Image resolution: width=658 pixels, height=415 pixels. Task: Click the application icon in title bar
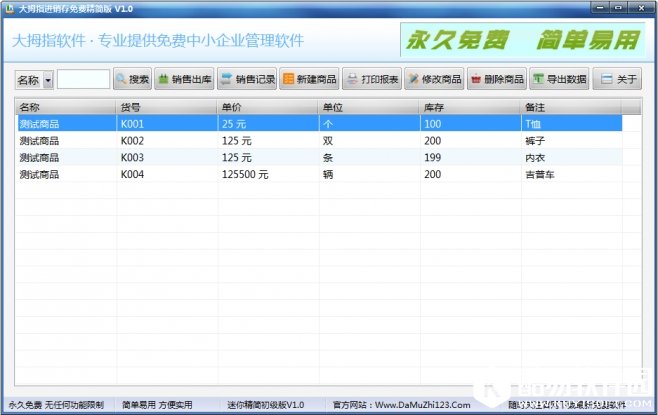(x=9, y=8)
